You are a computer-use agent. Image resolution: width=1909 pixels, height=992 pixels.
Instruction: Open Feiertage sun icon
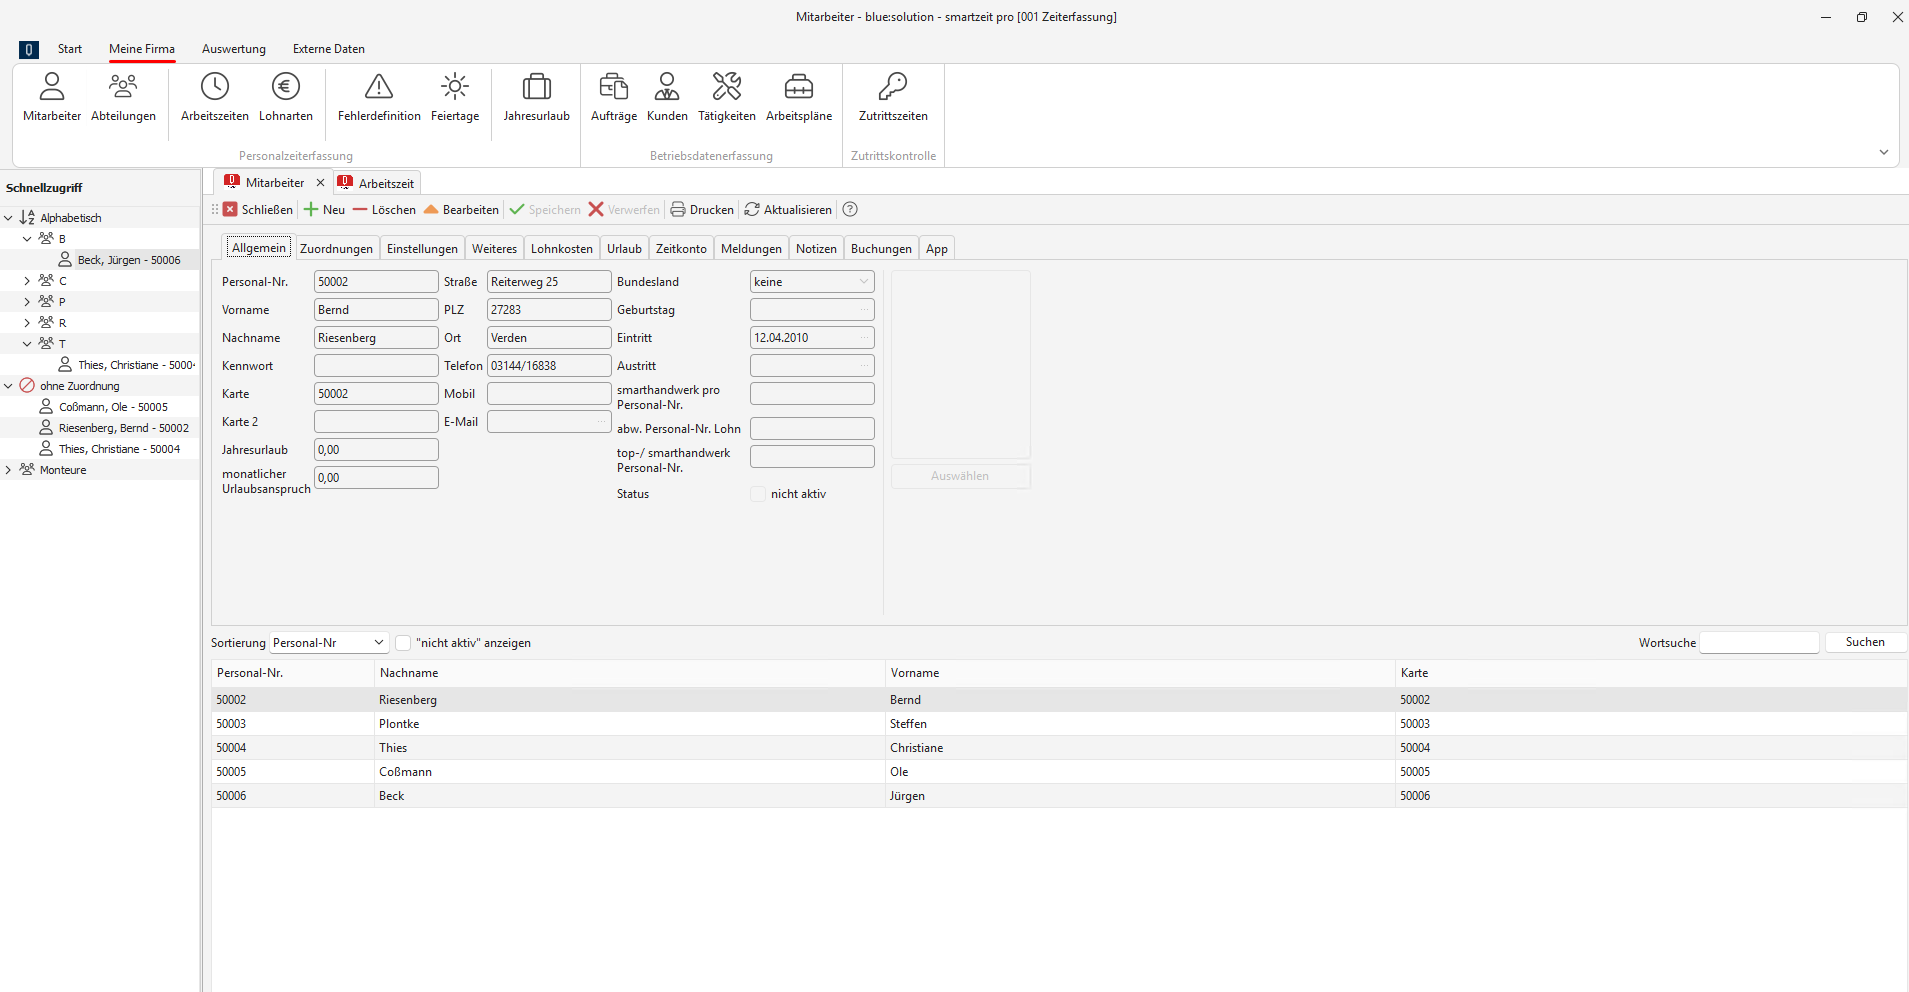click(x=455, y=98)
